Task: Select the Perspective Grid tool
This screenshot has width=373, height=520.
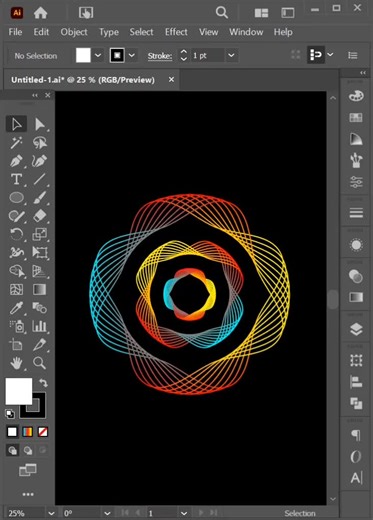Action: point(40,271)
